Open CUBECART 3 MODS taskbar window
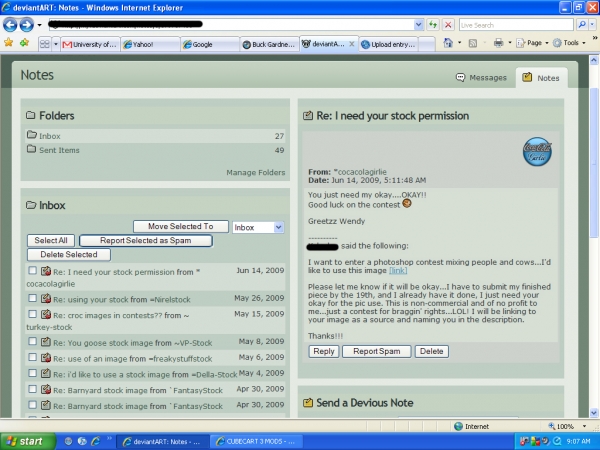 [x=256, y=441]
